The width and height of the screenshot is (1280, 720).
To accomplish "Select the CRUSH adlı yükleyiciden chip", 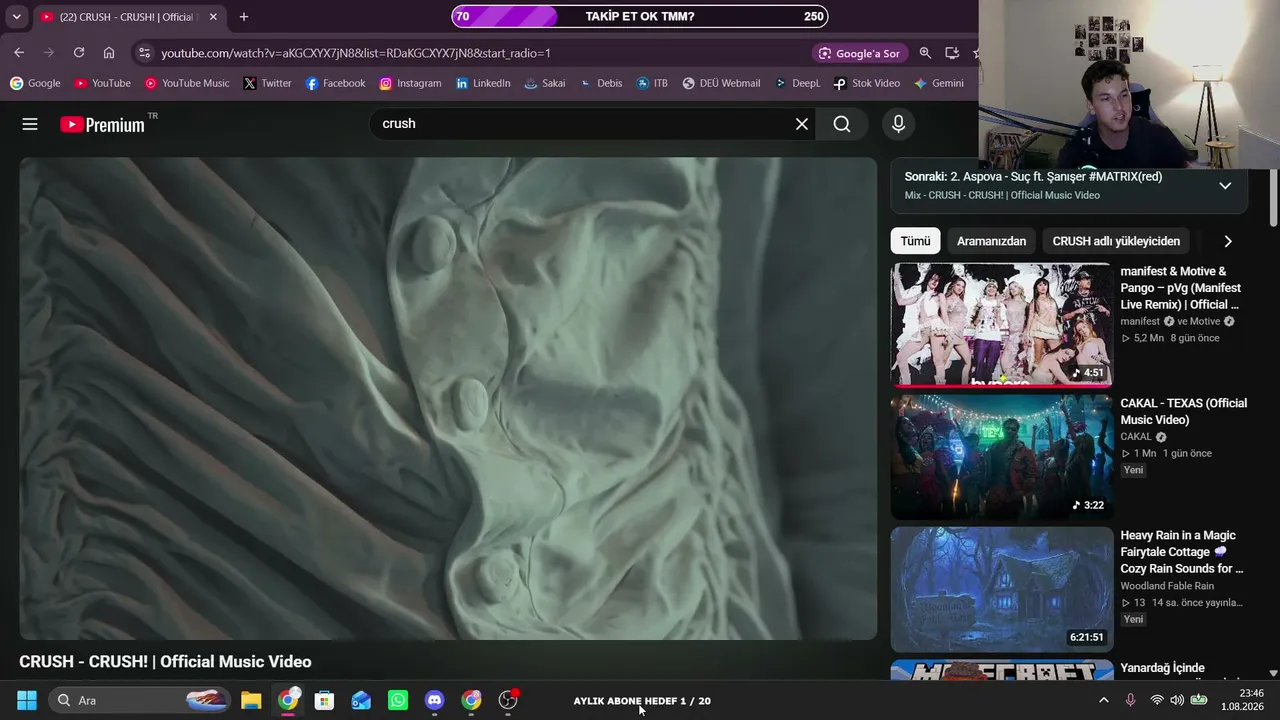I will pos(1116,241).
